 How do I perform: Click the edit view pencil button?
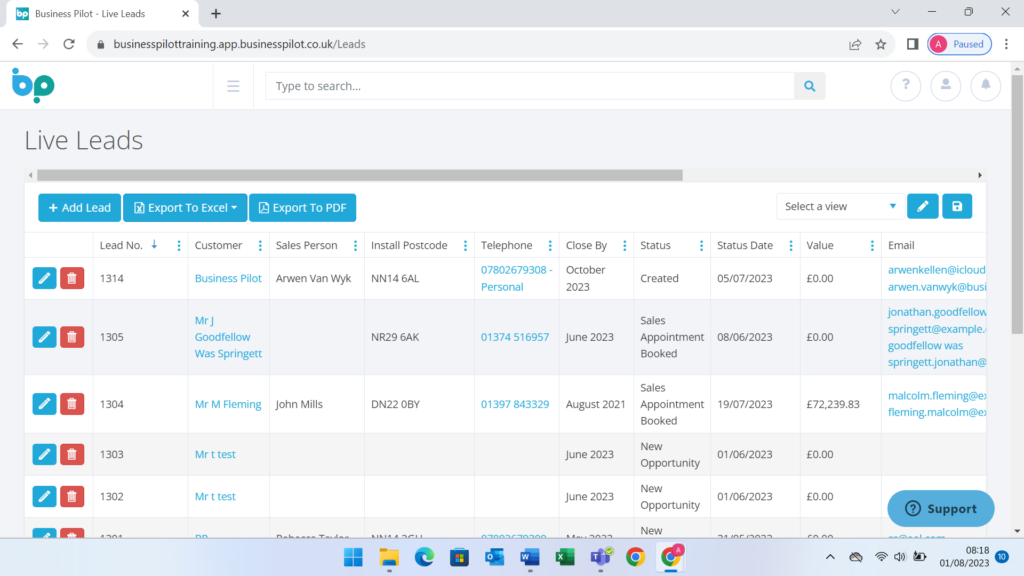coord(922,206)
